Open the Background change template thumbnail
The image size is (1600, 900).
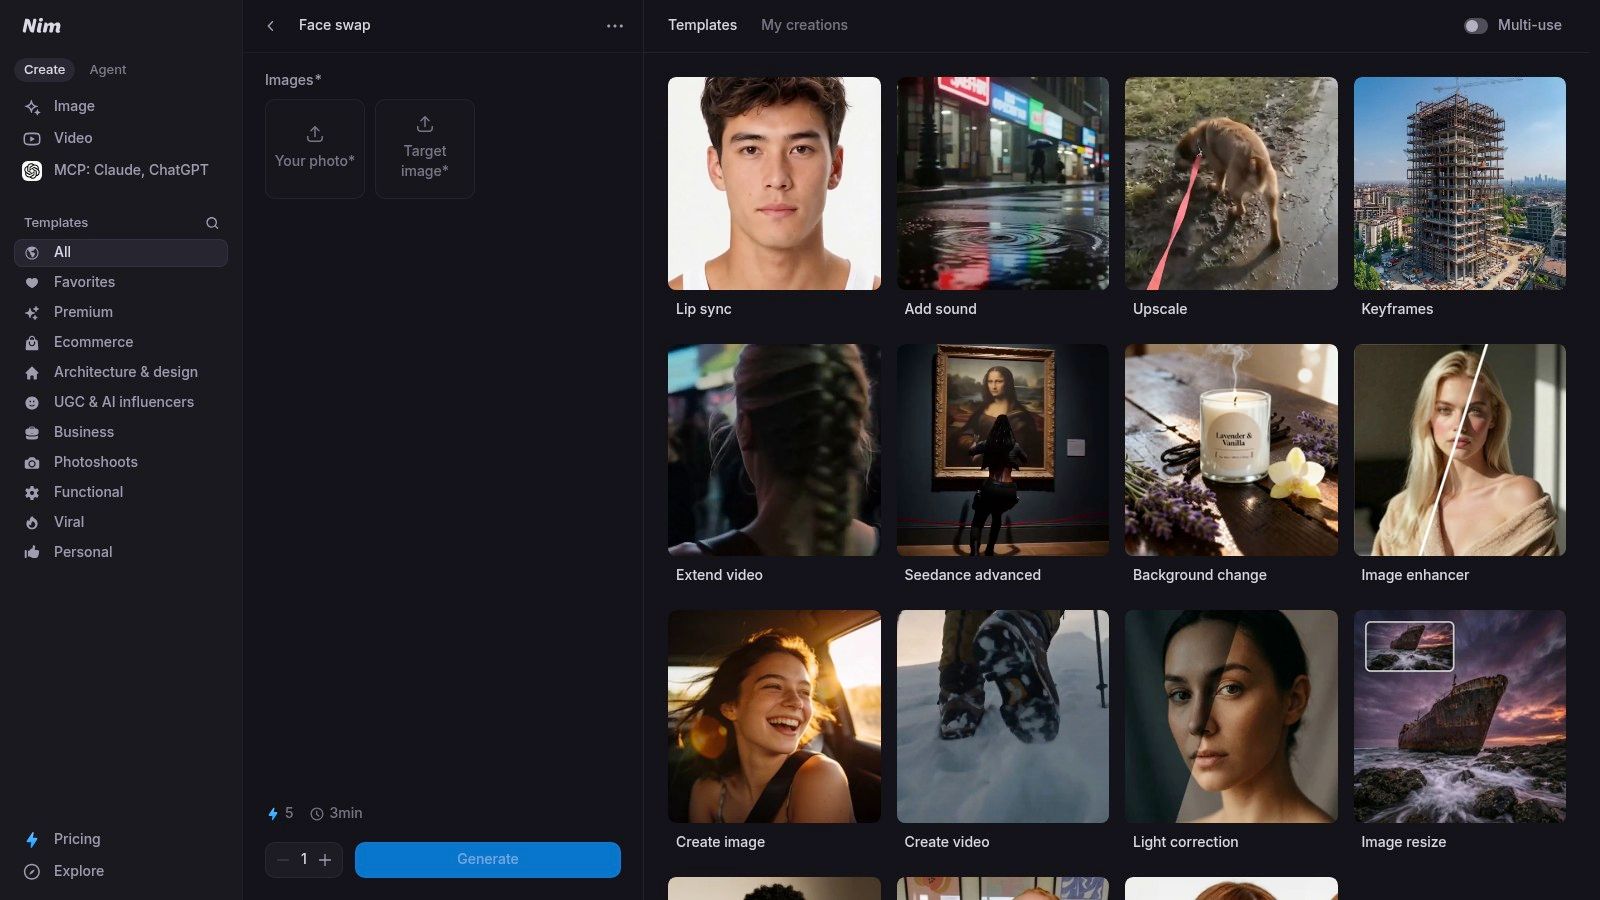click(x=1231, y=450)
